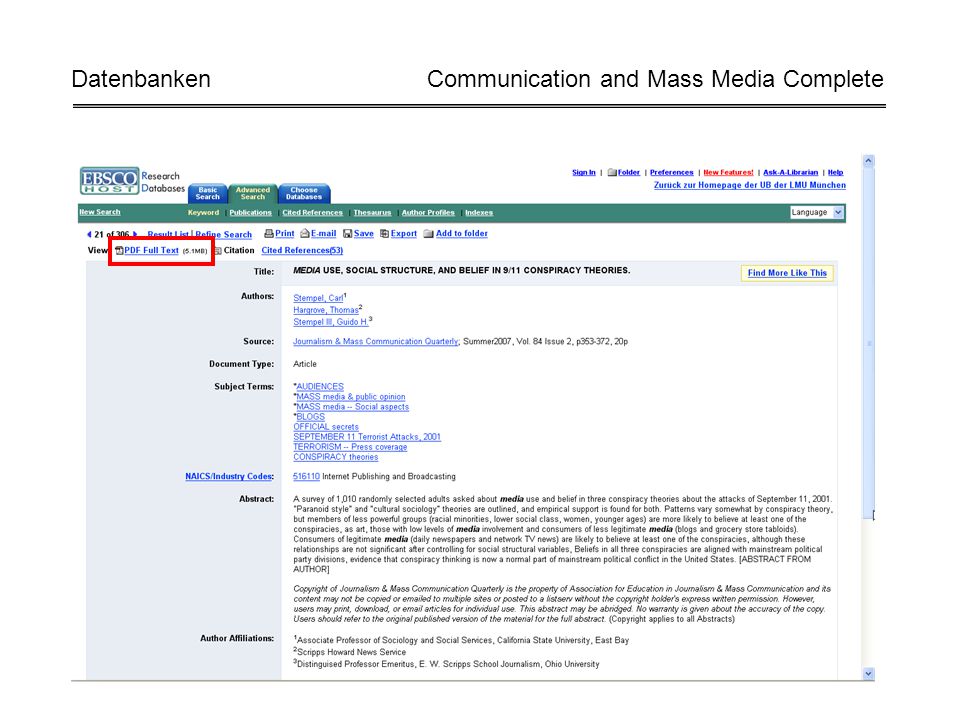
Task: Open author Hargrove, Thomas link
Action: click(326, 310)
